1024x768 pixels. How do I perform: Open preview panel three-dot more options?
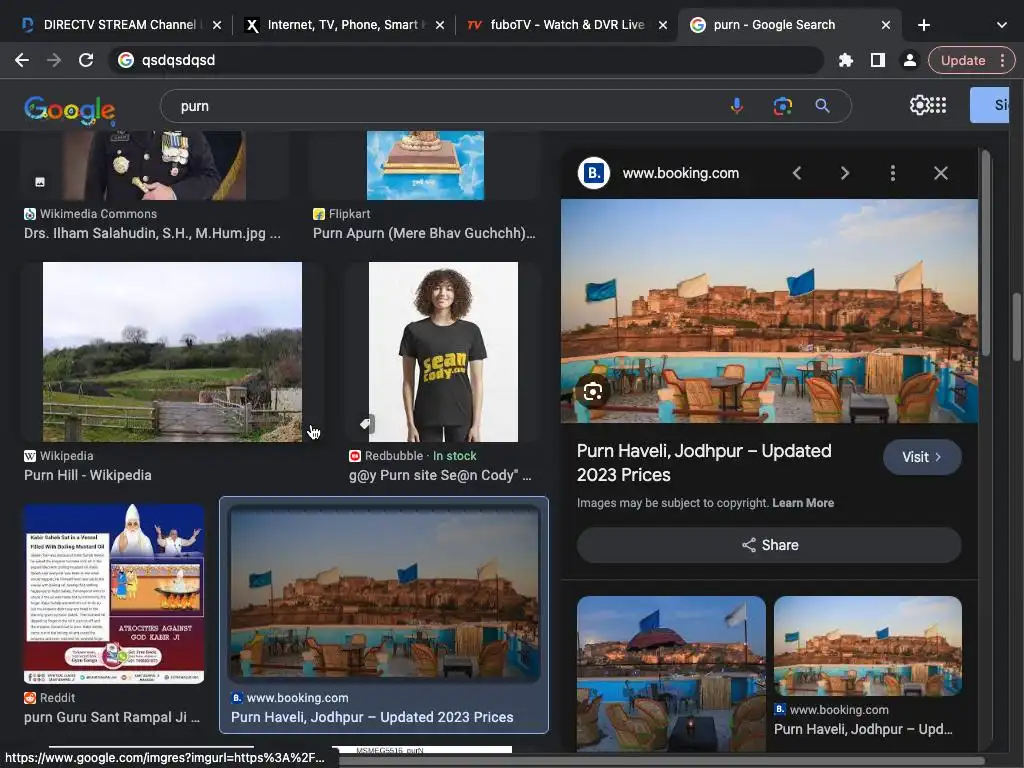893,173
